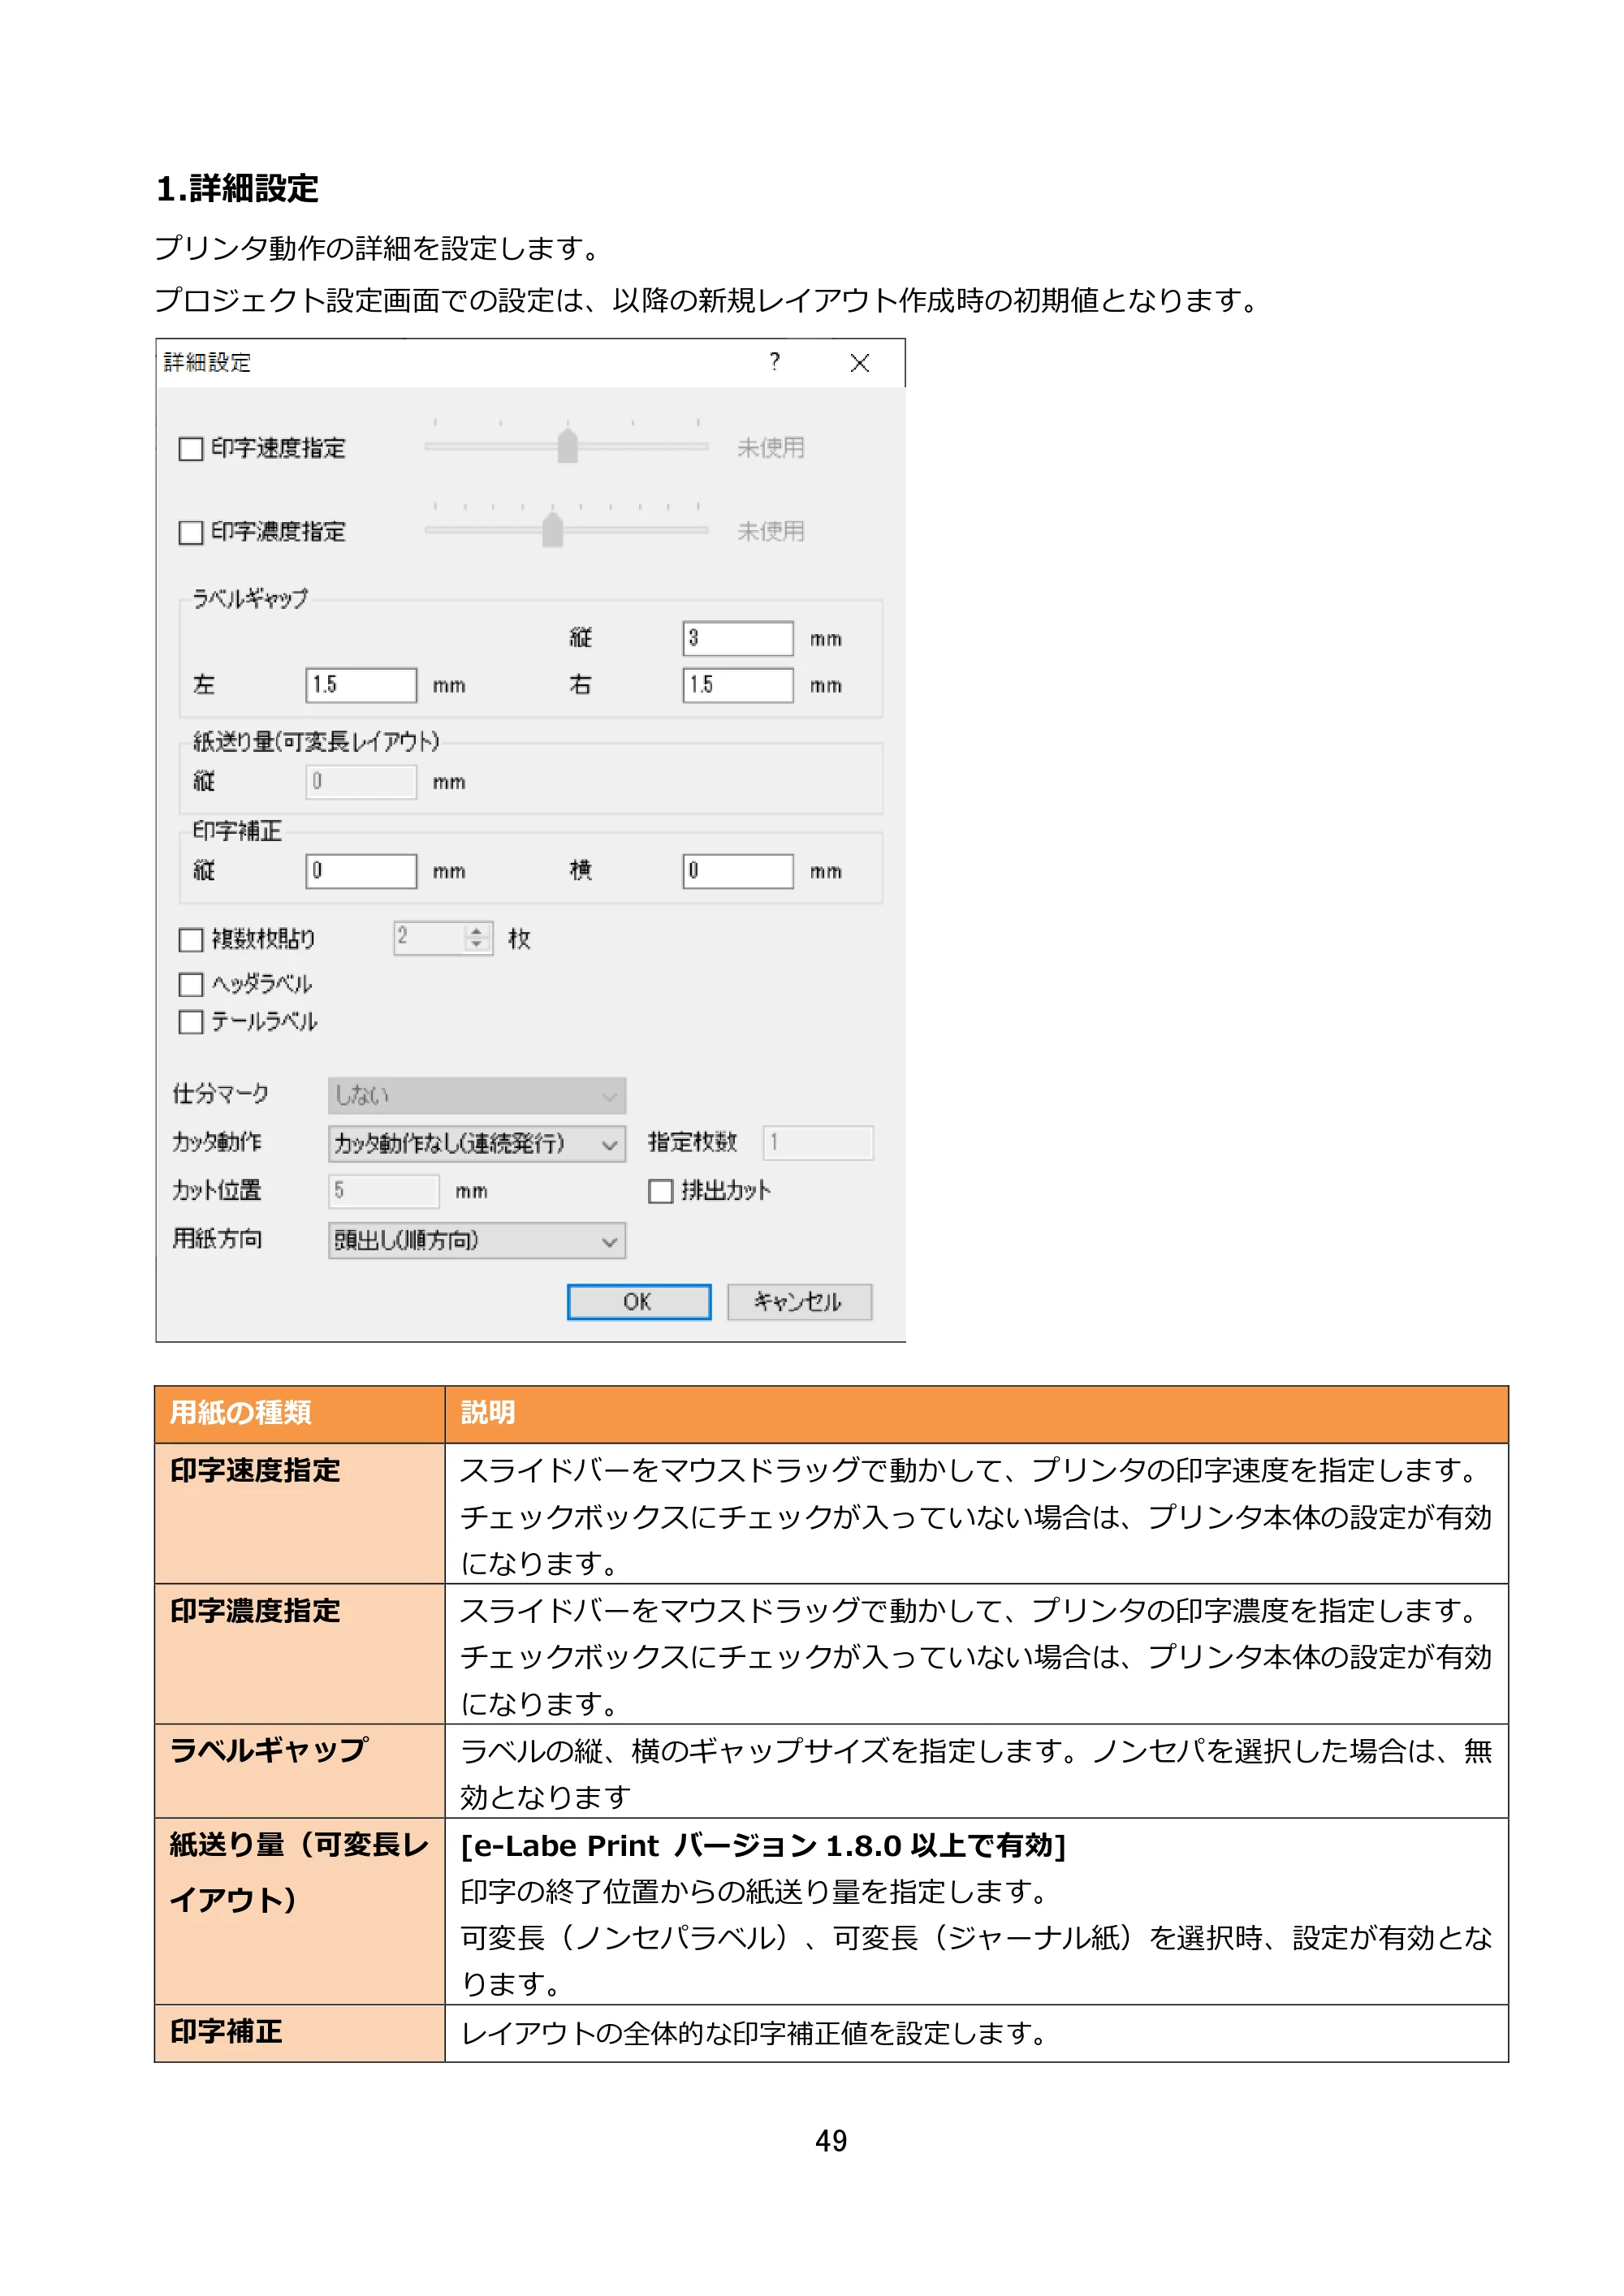Viewport: 1624px width, 2296px height.
Task: Click the 印字濃度指定 table row label
Action: 255,1611
